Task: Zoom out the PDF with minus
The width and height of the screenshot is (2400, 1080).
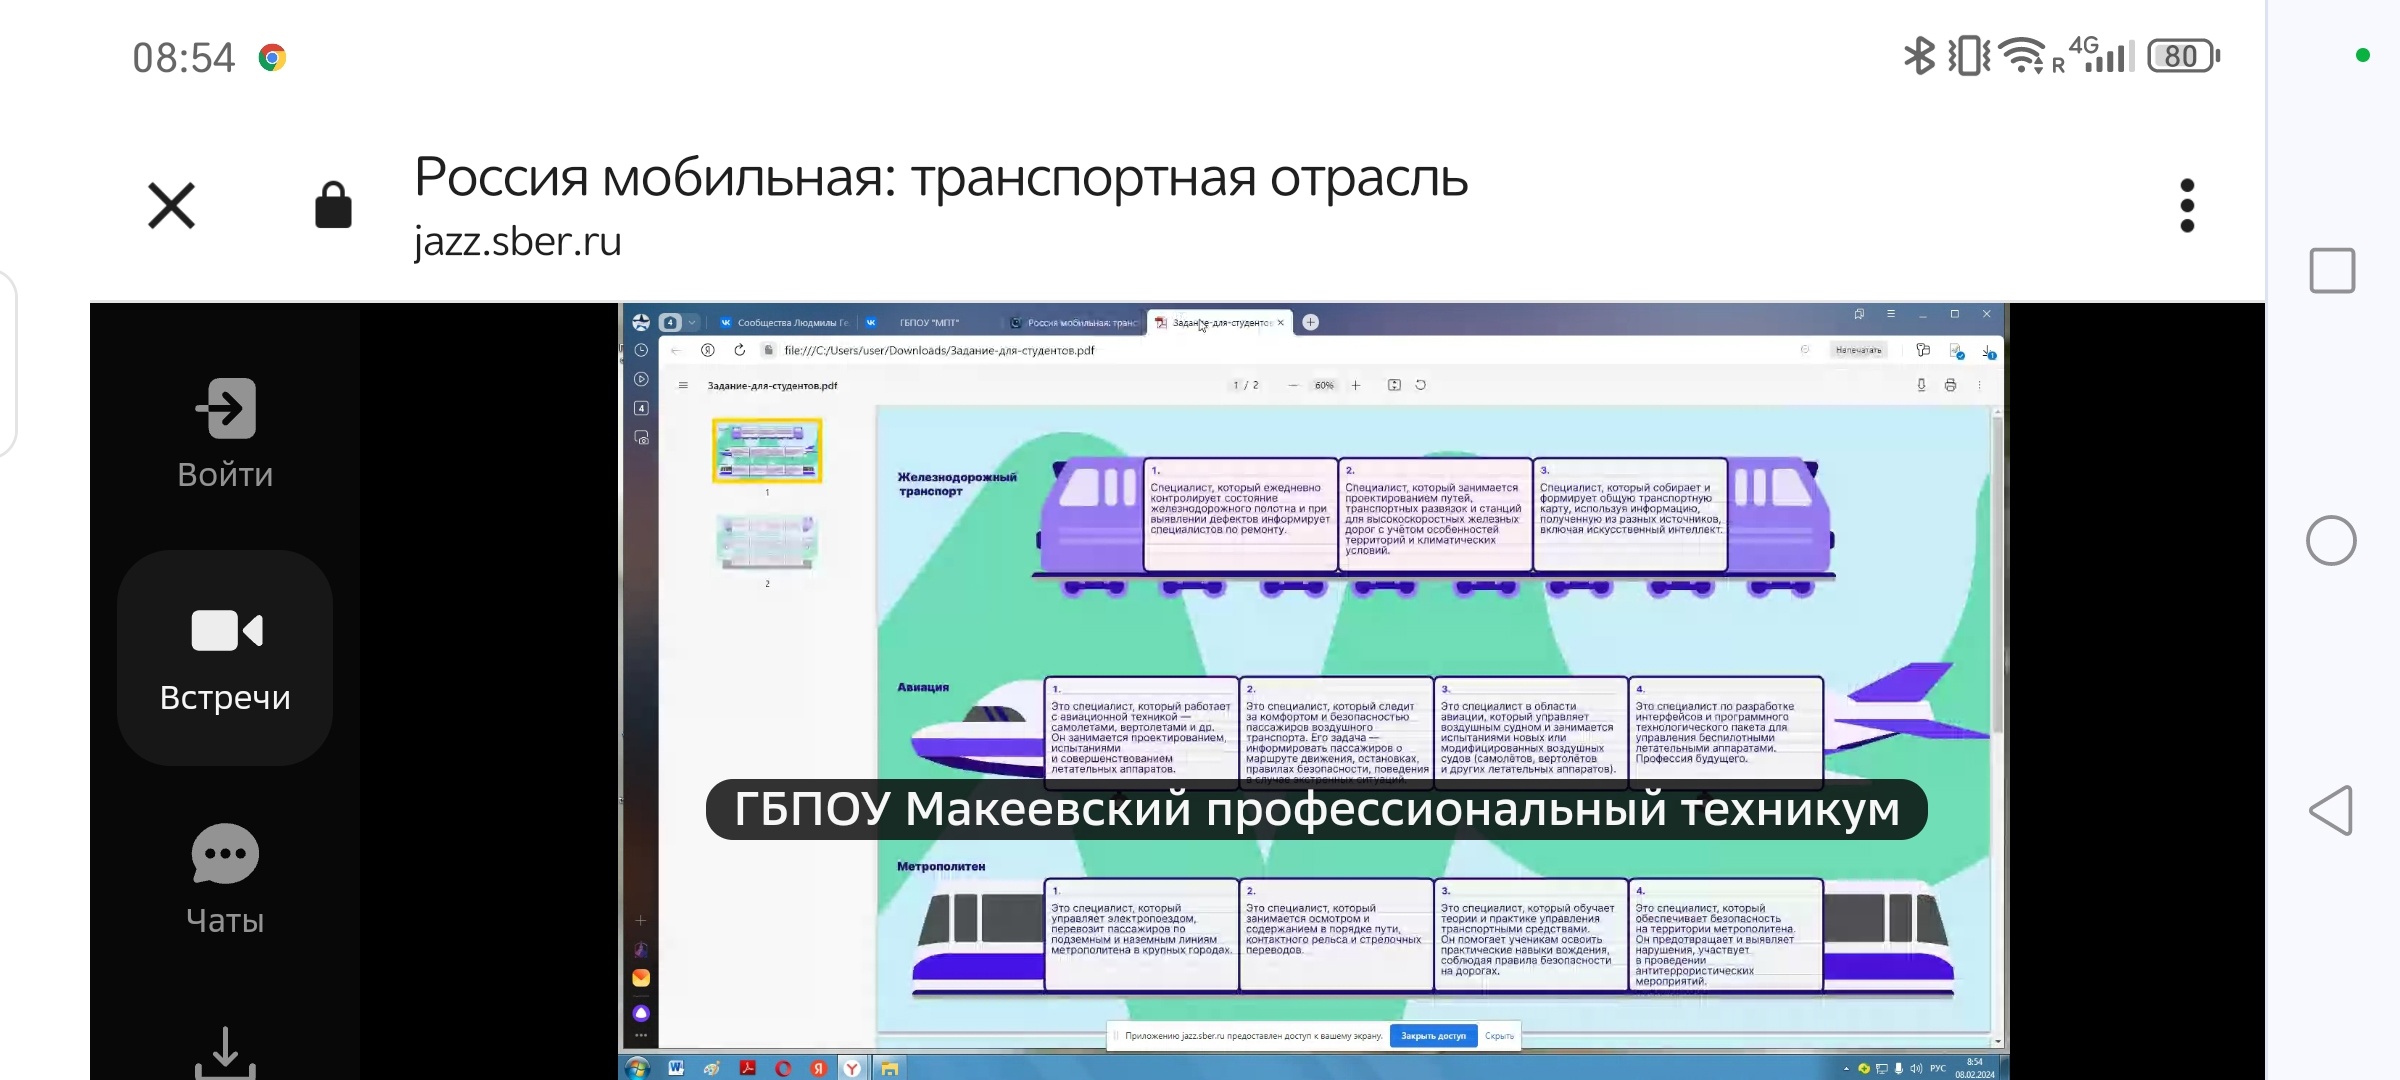Action: point(1293,385)
